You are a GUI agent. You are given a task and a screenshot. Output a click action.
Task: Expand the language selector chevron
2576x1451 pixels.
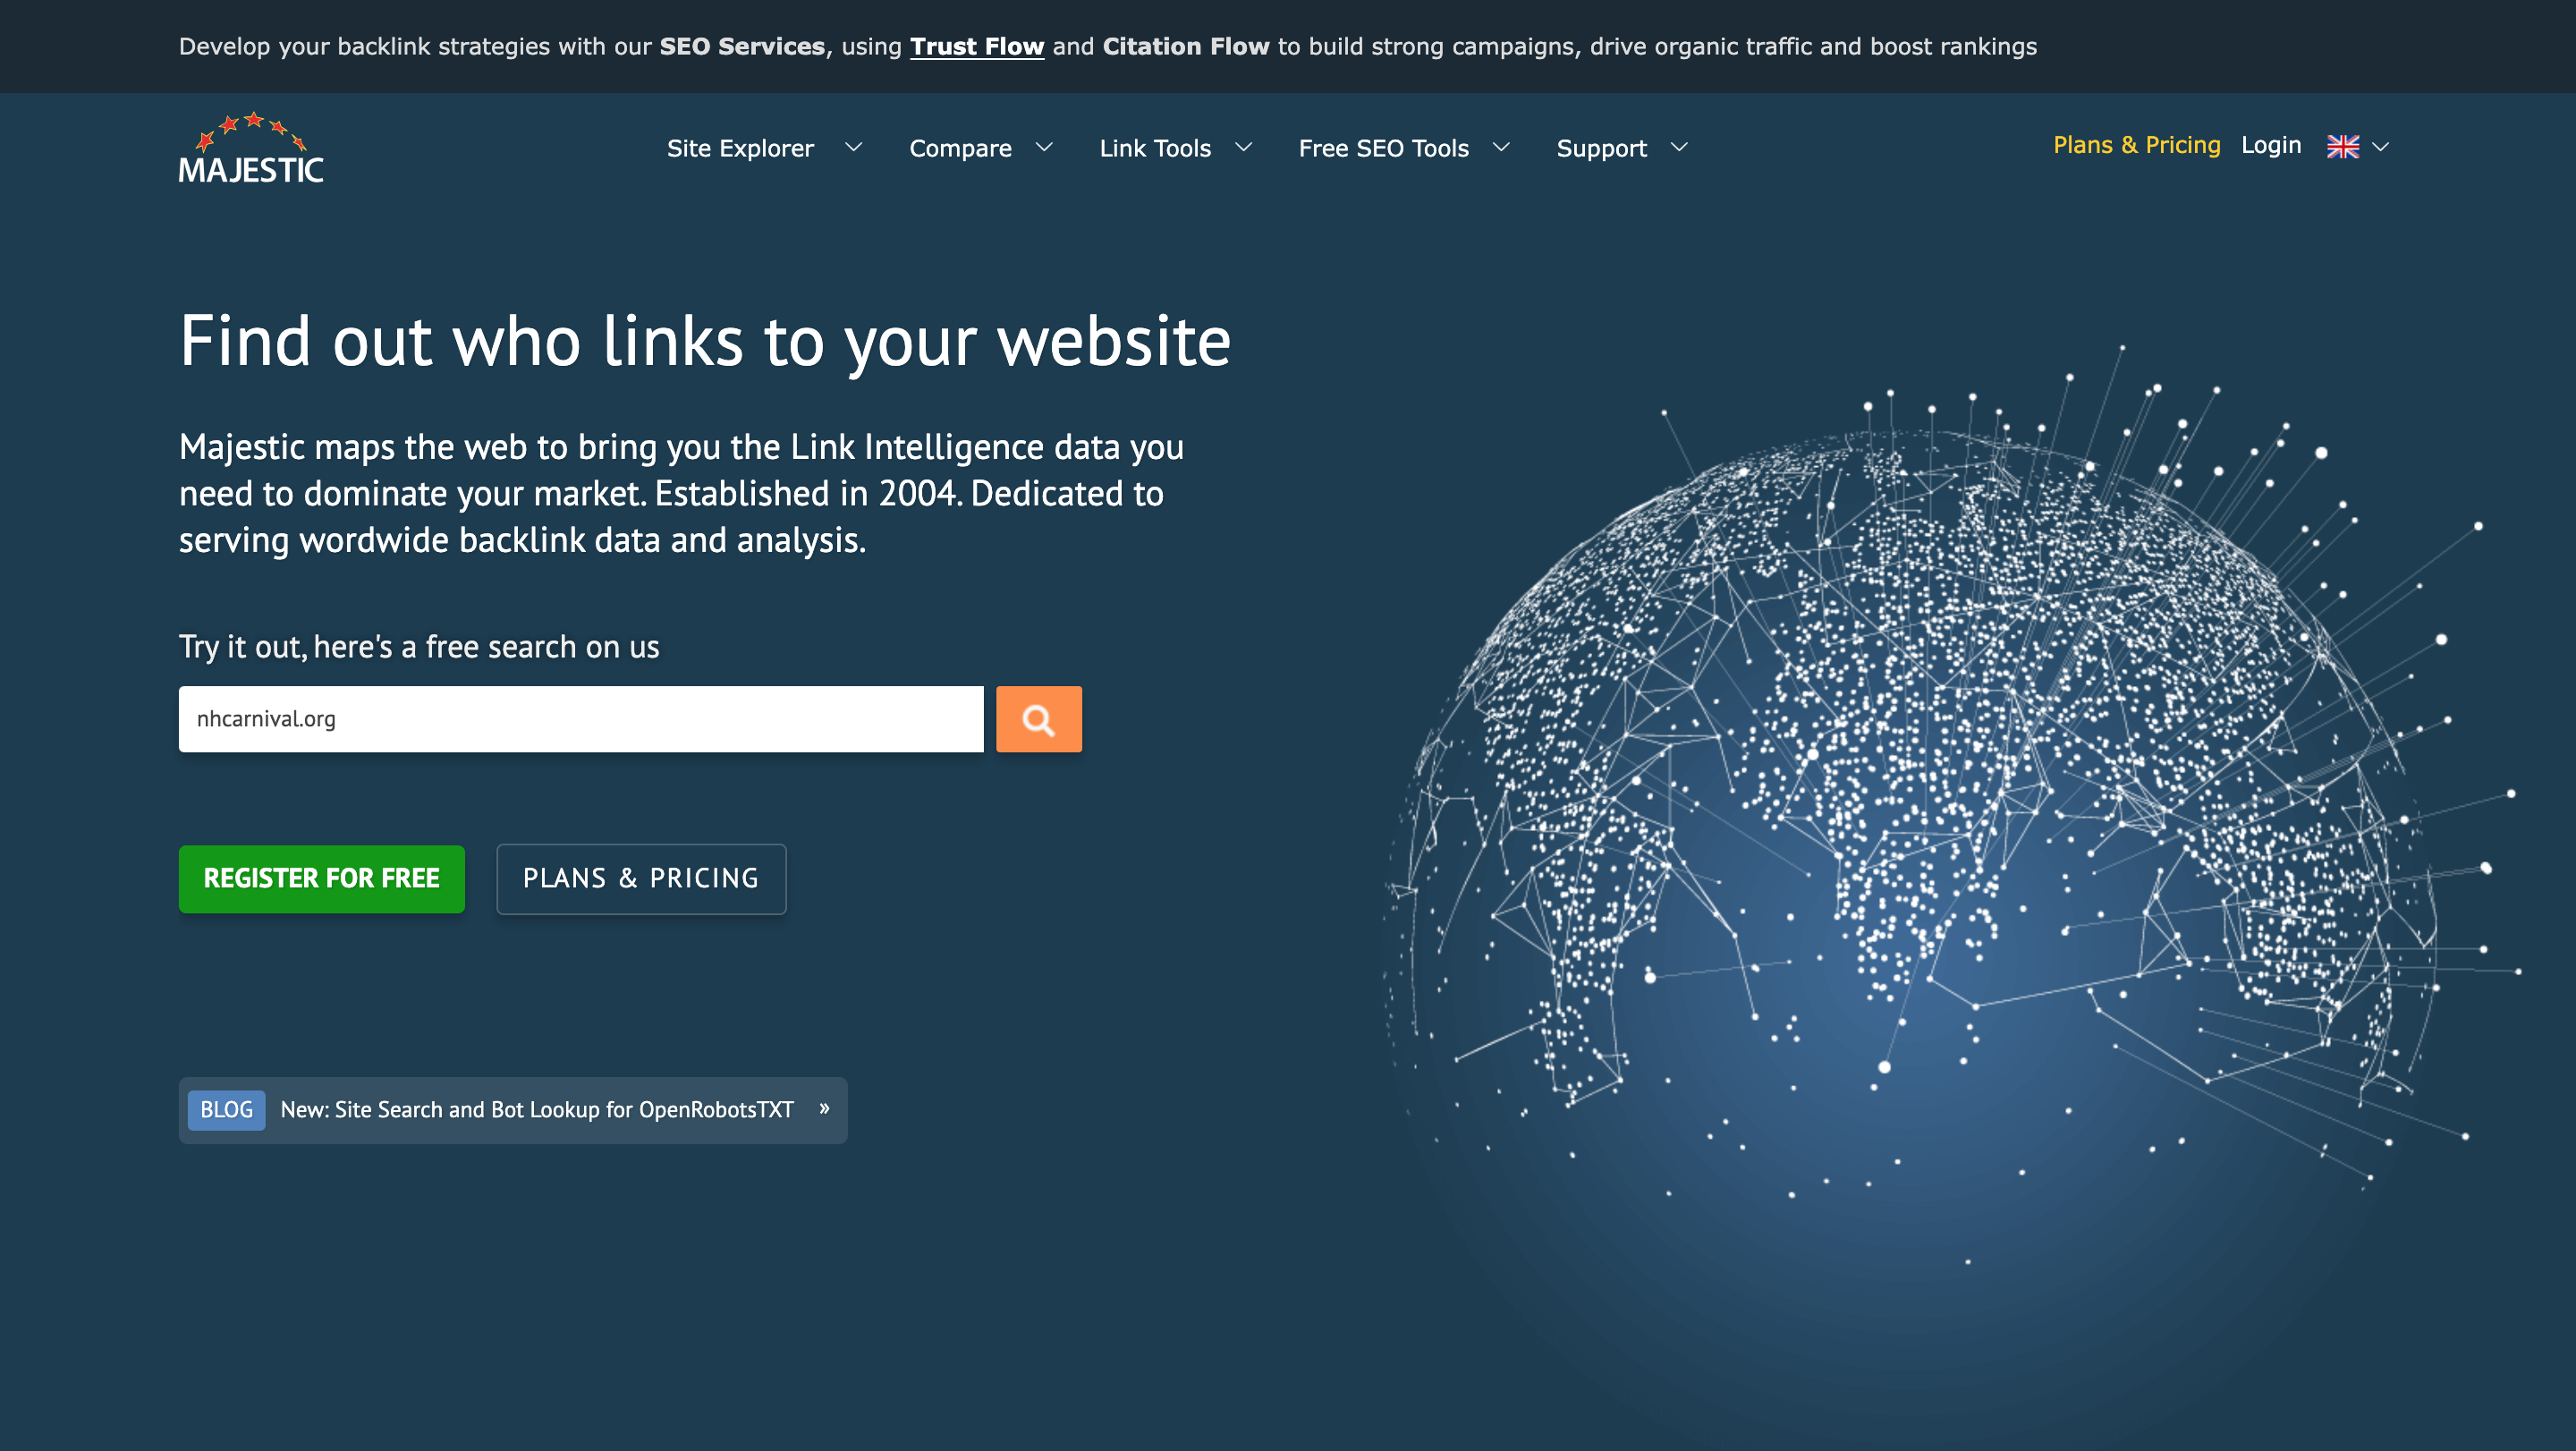coord(2381,147)
